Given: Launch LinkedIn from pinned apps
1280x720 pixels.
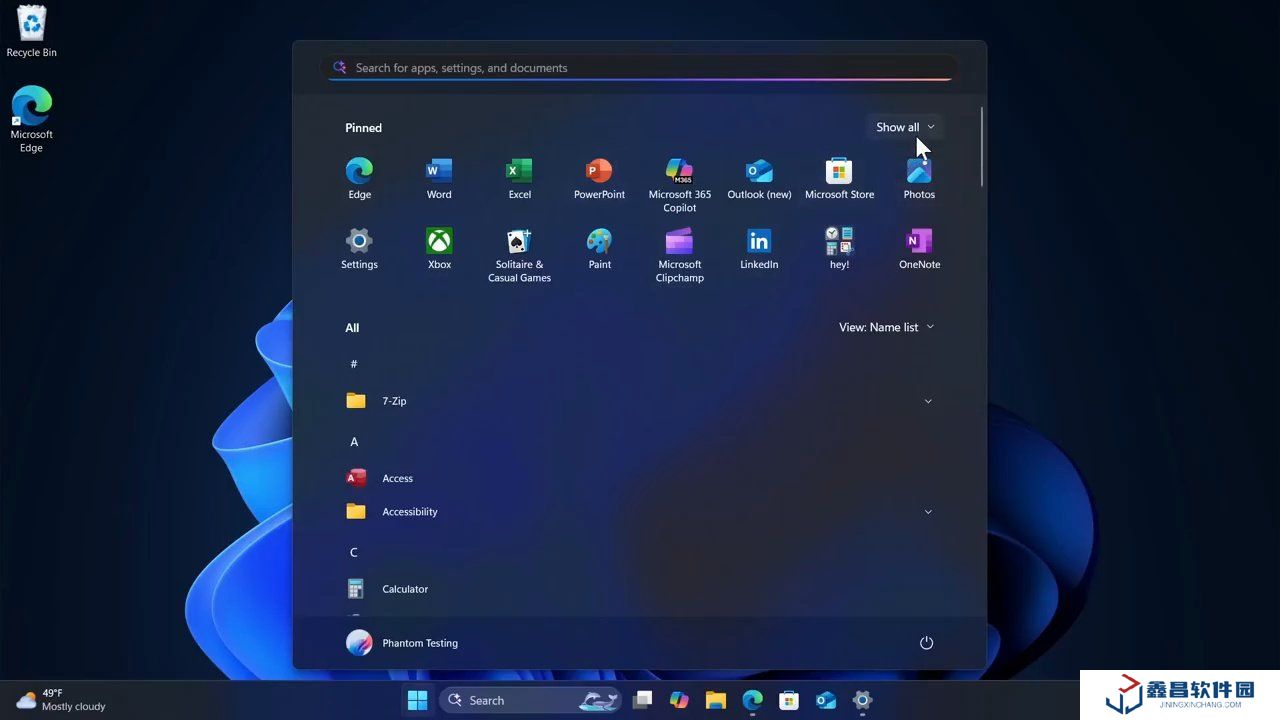Looking at the screenshot, I should [x=759, y=248].
